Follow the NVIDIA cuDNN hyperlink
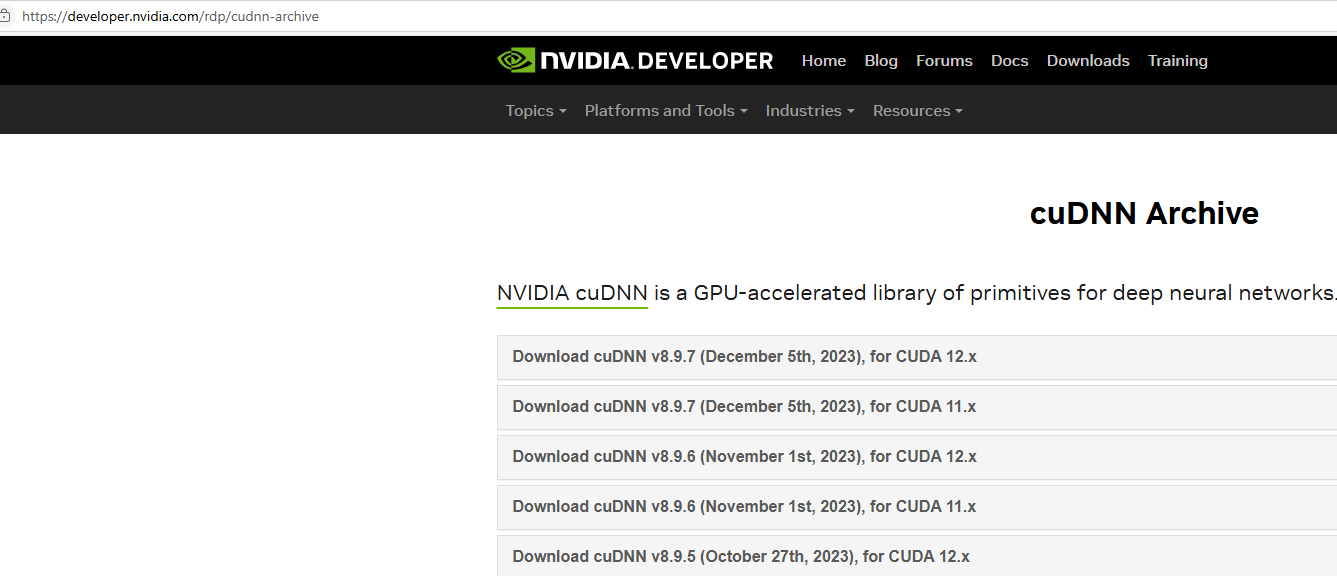Viewport: 1337px width, 576px height. pos(572,293)
